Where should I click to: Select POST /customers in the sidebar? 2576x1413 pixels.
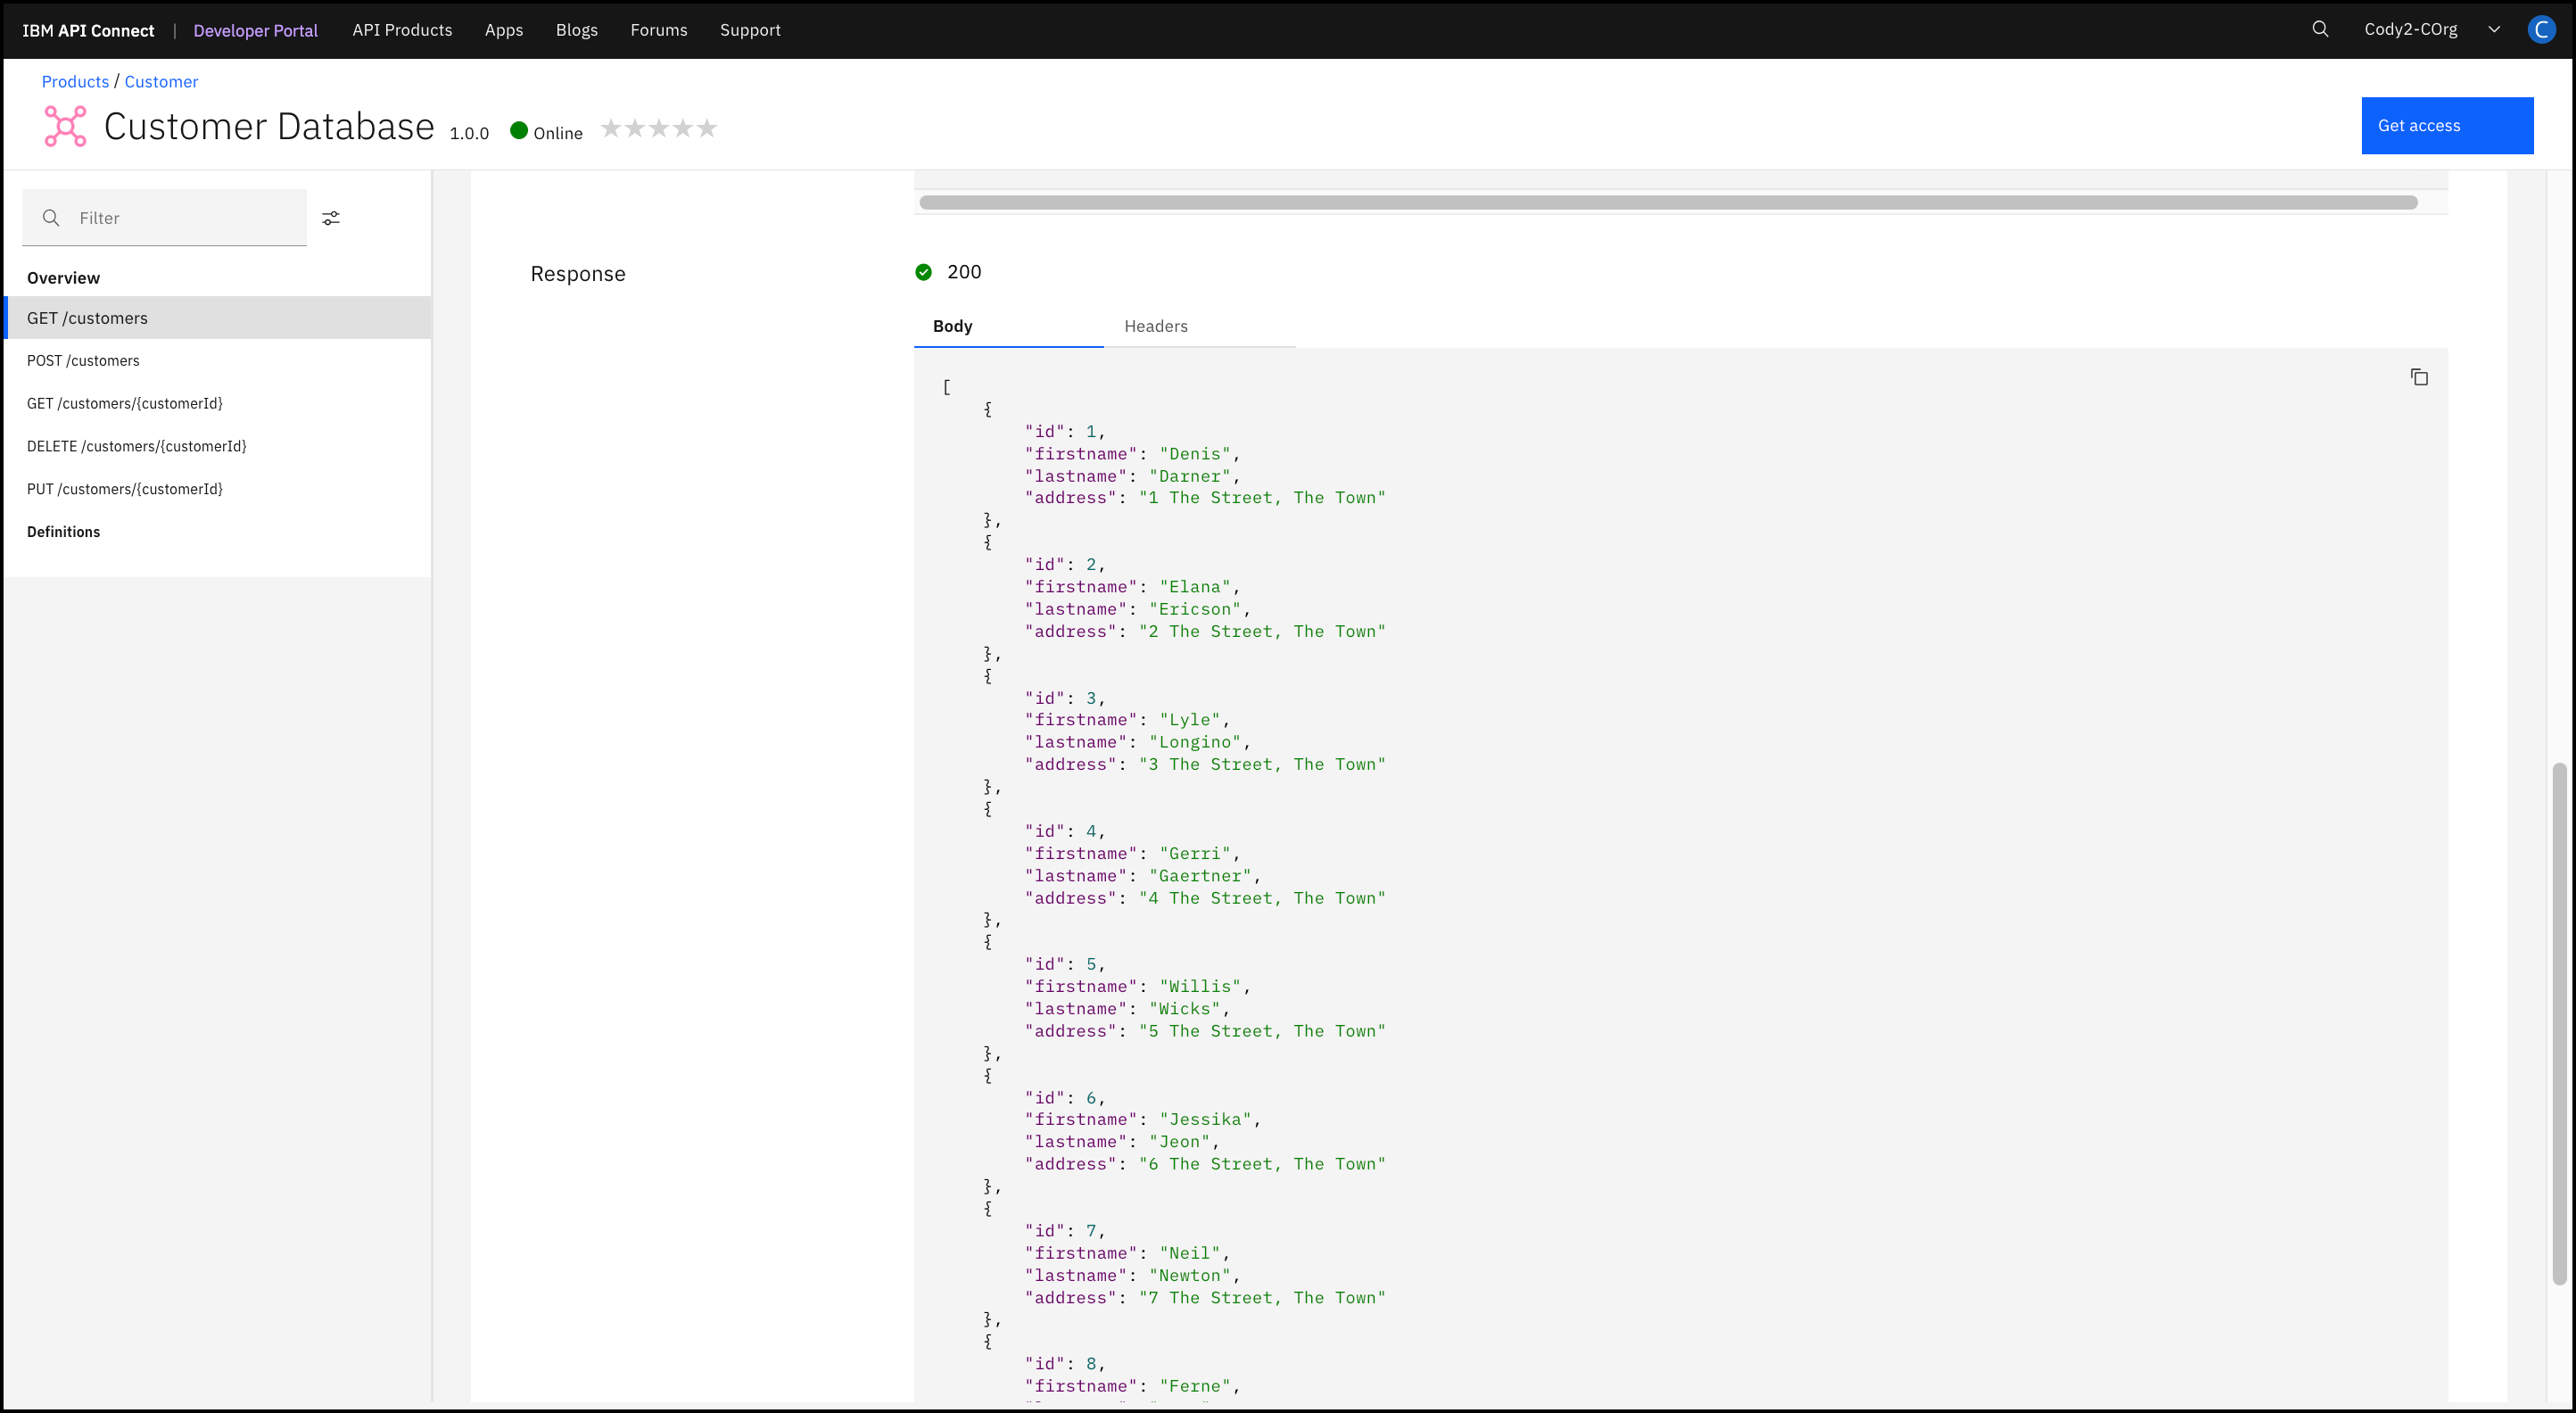tap(83, 361)
